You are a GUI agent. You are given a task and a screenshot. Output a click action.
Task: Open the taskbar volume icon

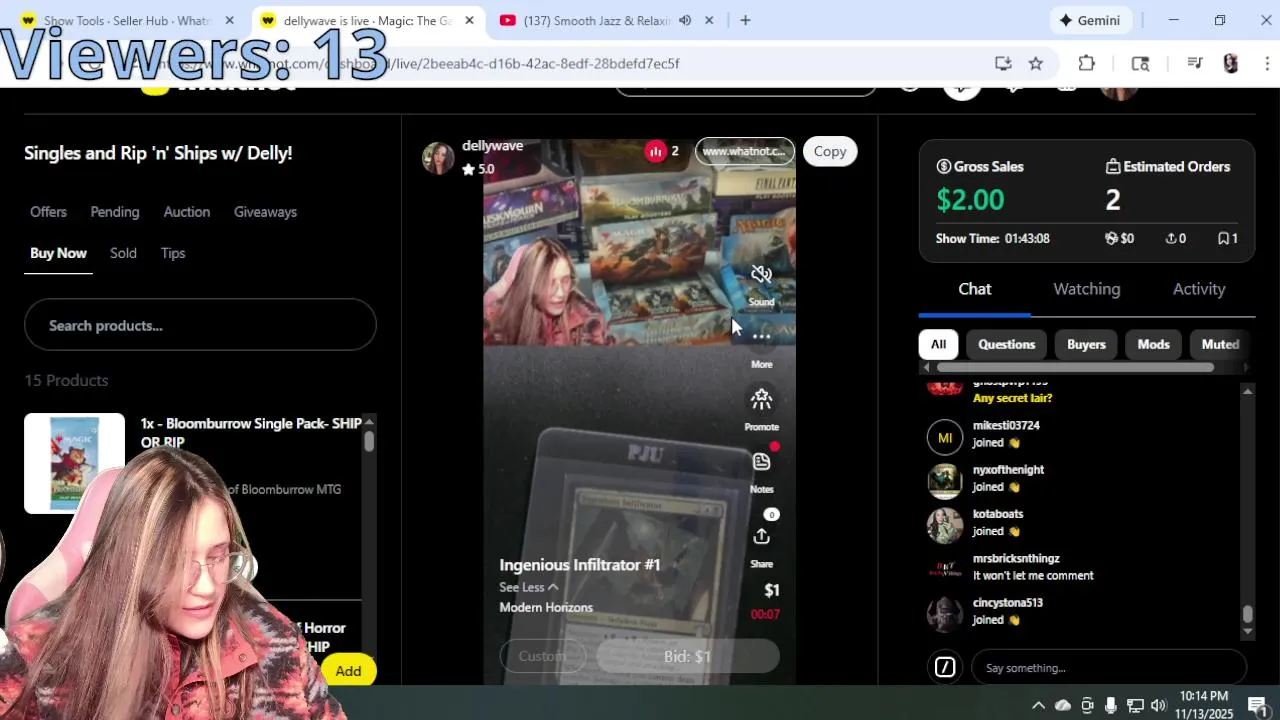coord(1159,705)
